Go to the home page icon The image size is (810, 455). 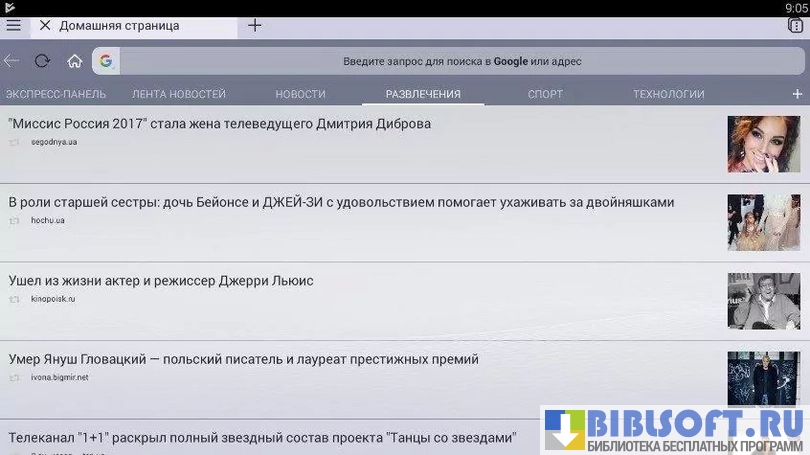click(74, 61)
